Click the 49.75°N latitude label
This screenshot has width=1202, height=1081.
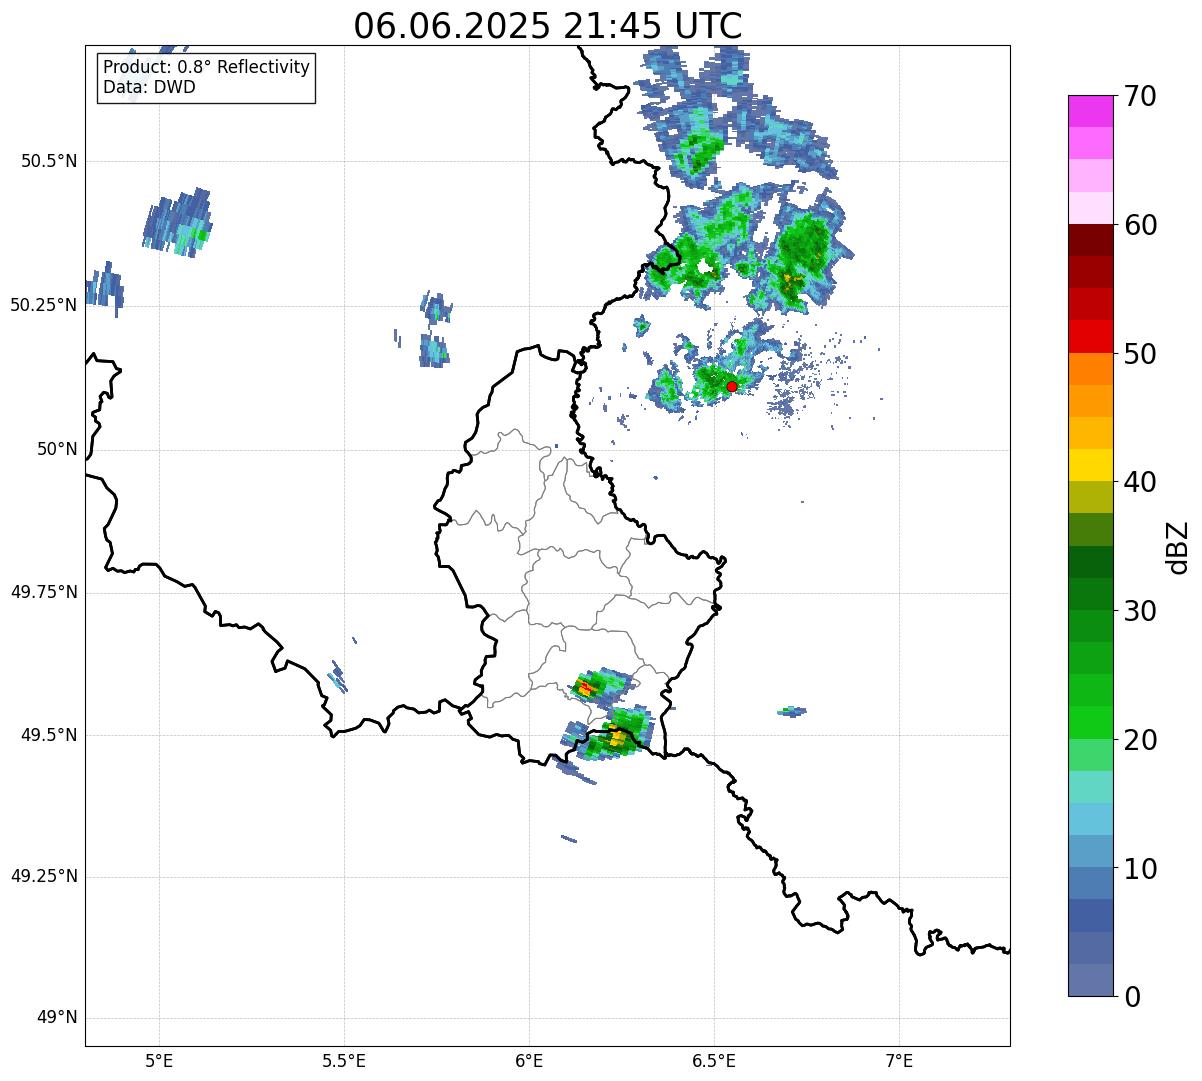click(44, 592)
